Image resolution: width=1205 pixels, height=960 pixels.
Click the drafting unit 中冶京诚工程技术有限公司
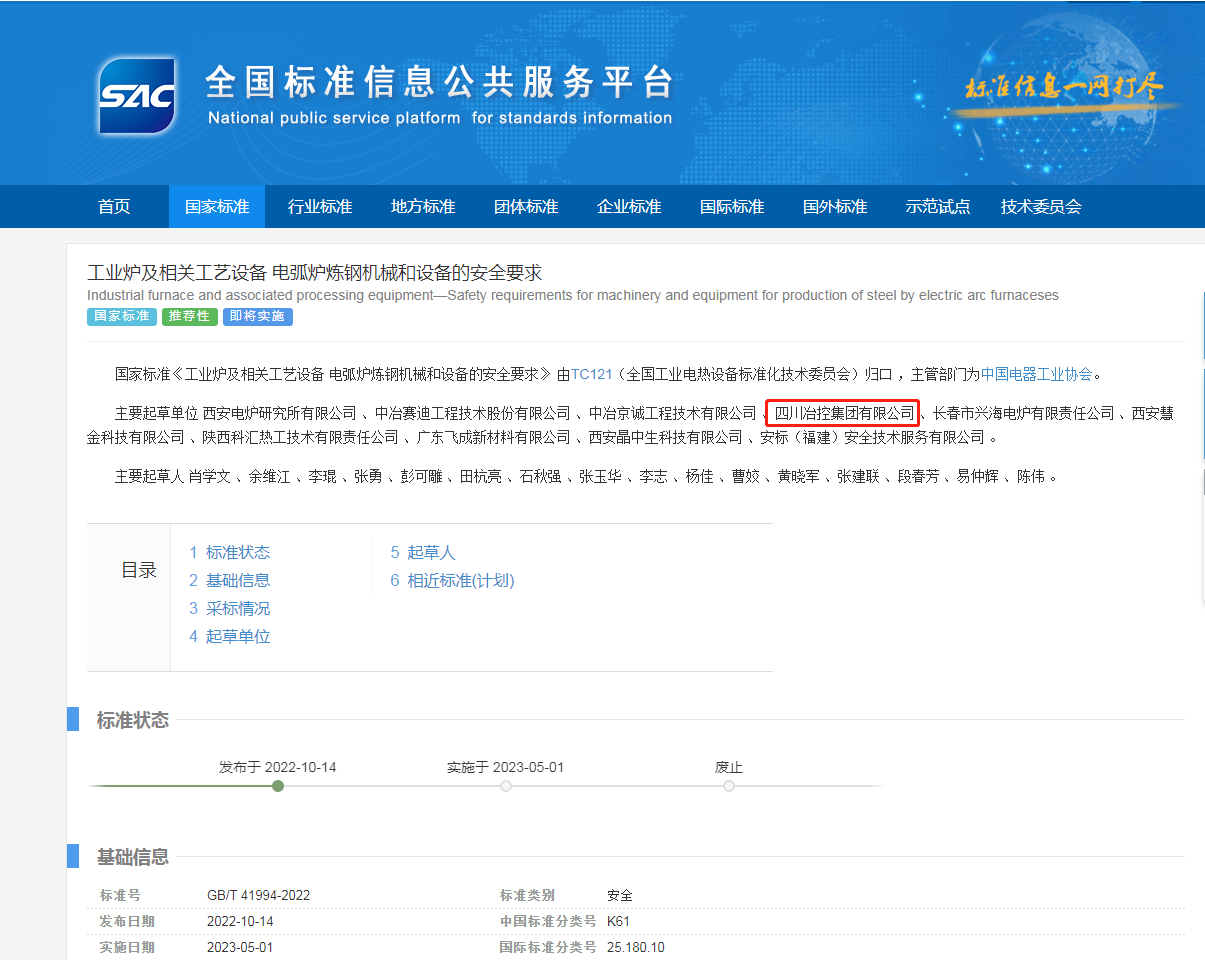(672, 413)
